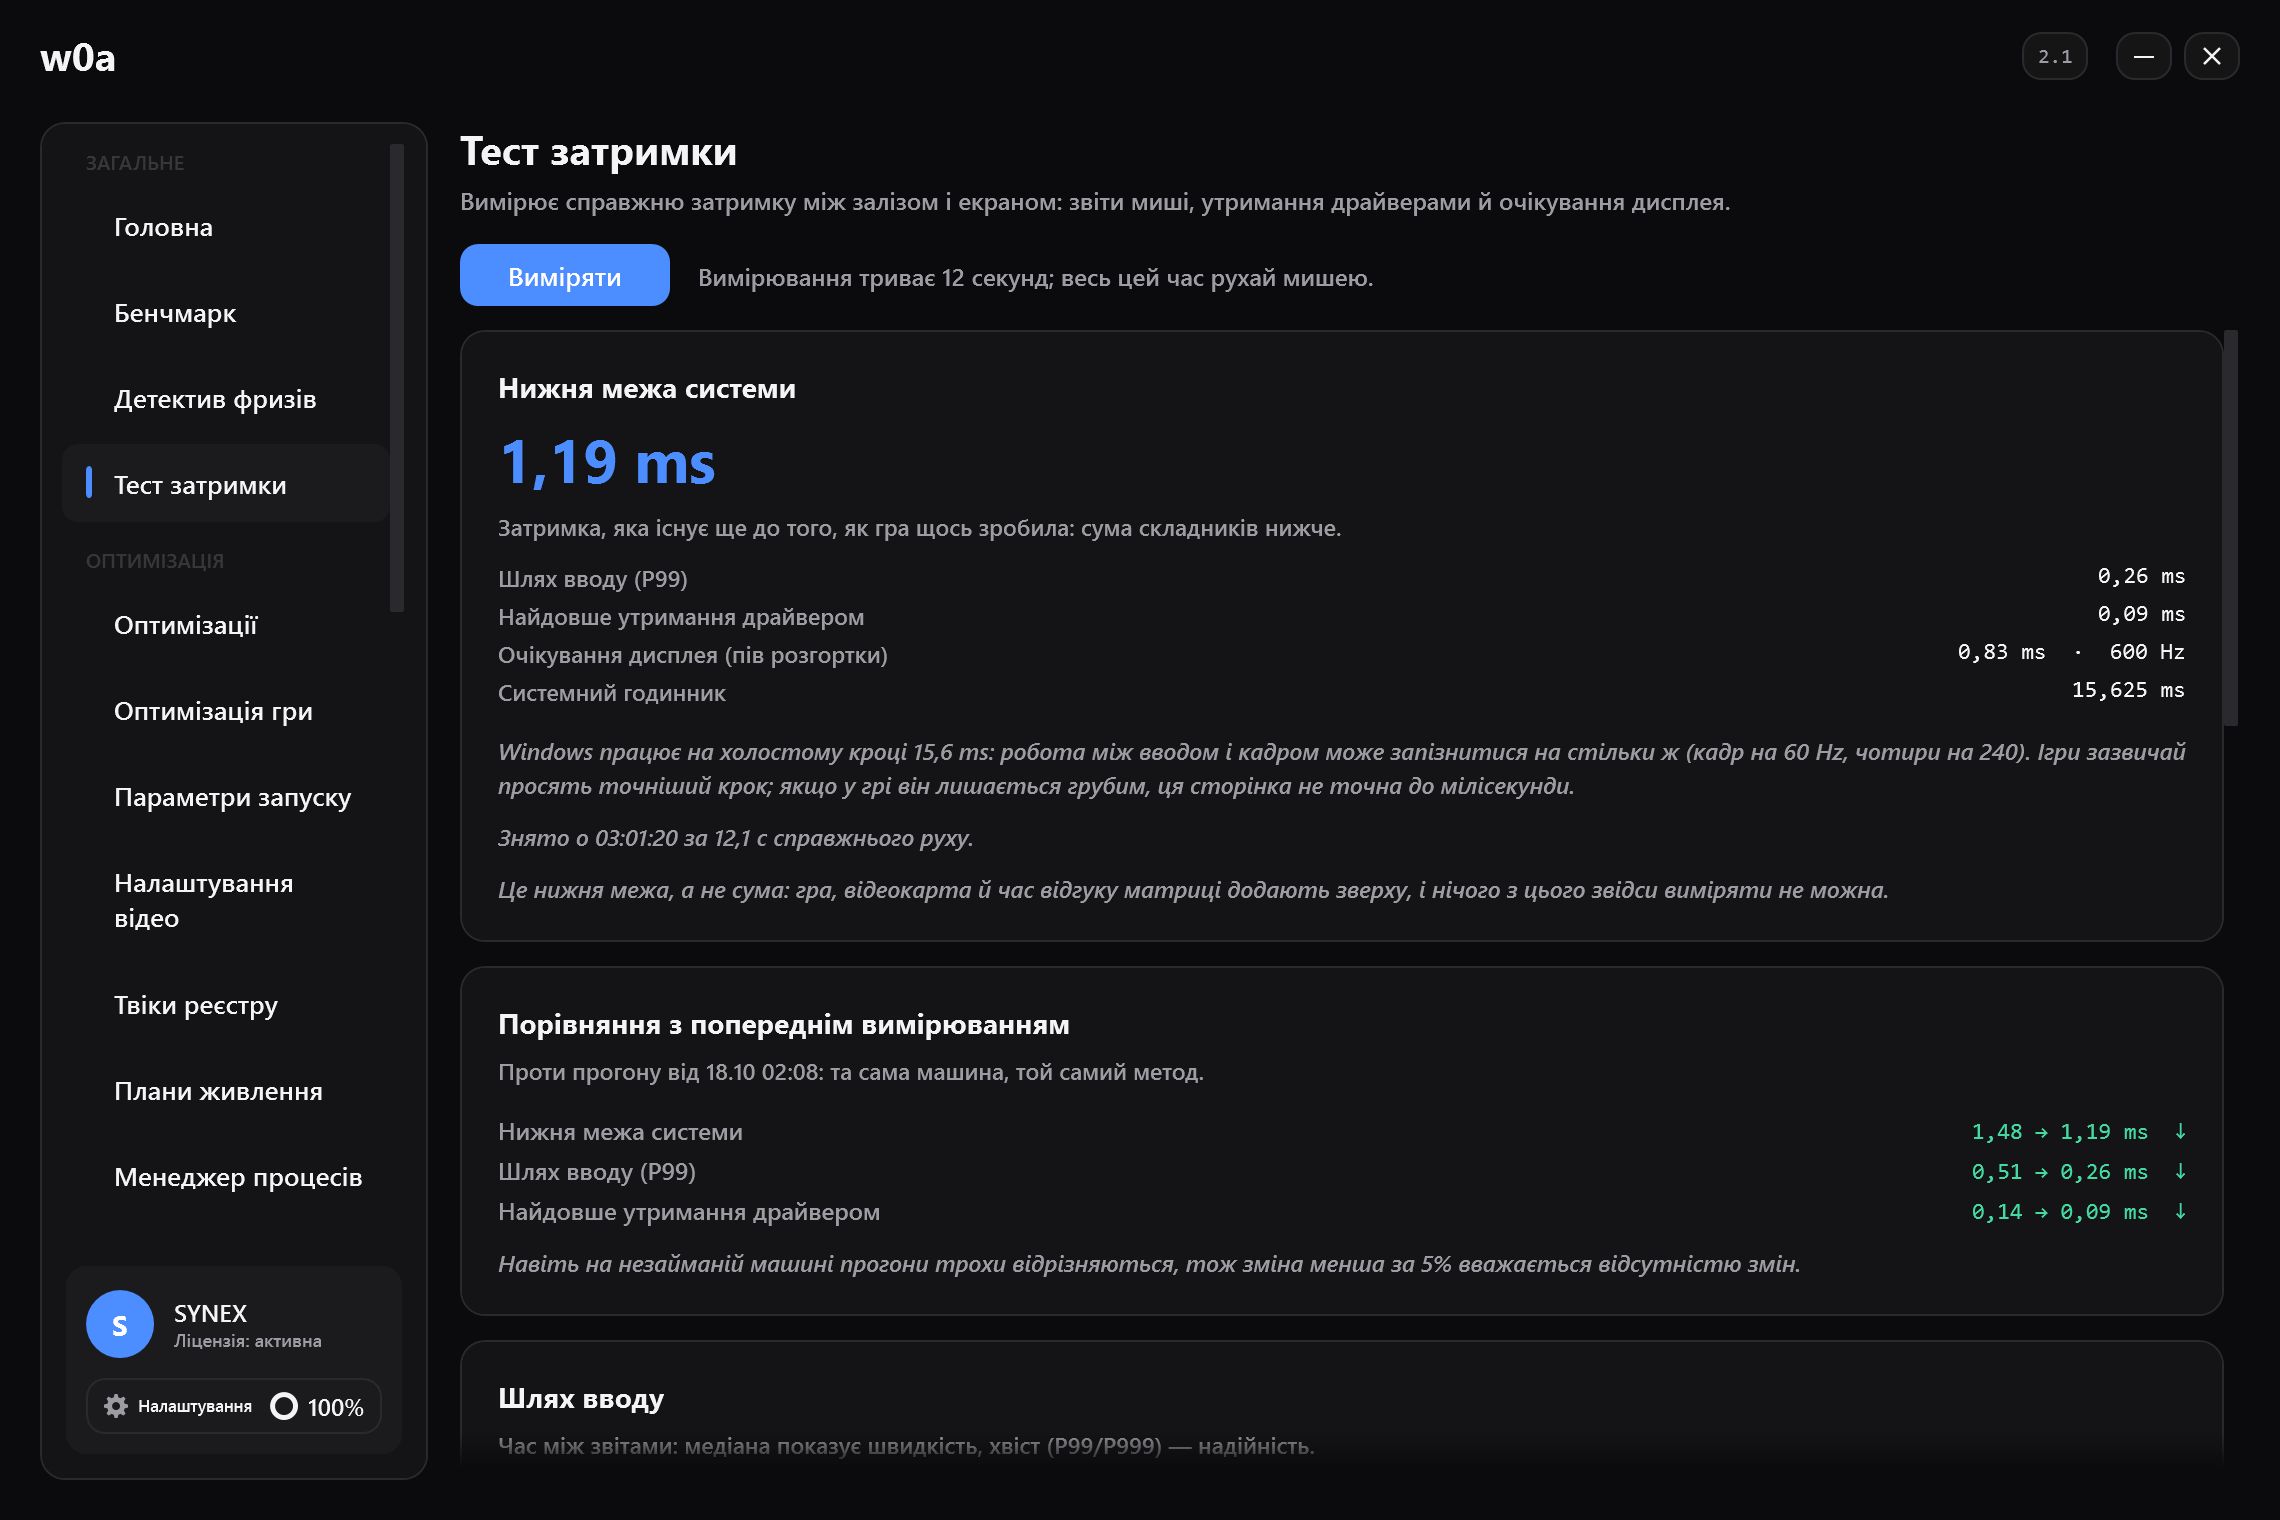2280x1520 pixels.
Task: Open the Оптимізації page
Action: pos(226,625)
